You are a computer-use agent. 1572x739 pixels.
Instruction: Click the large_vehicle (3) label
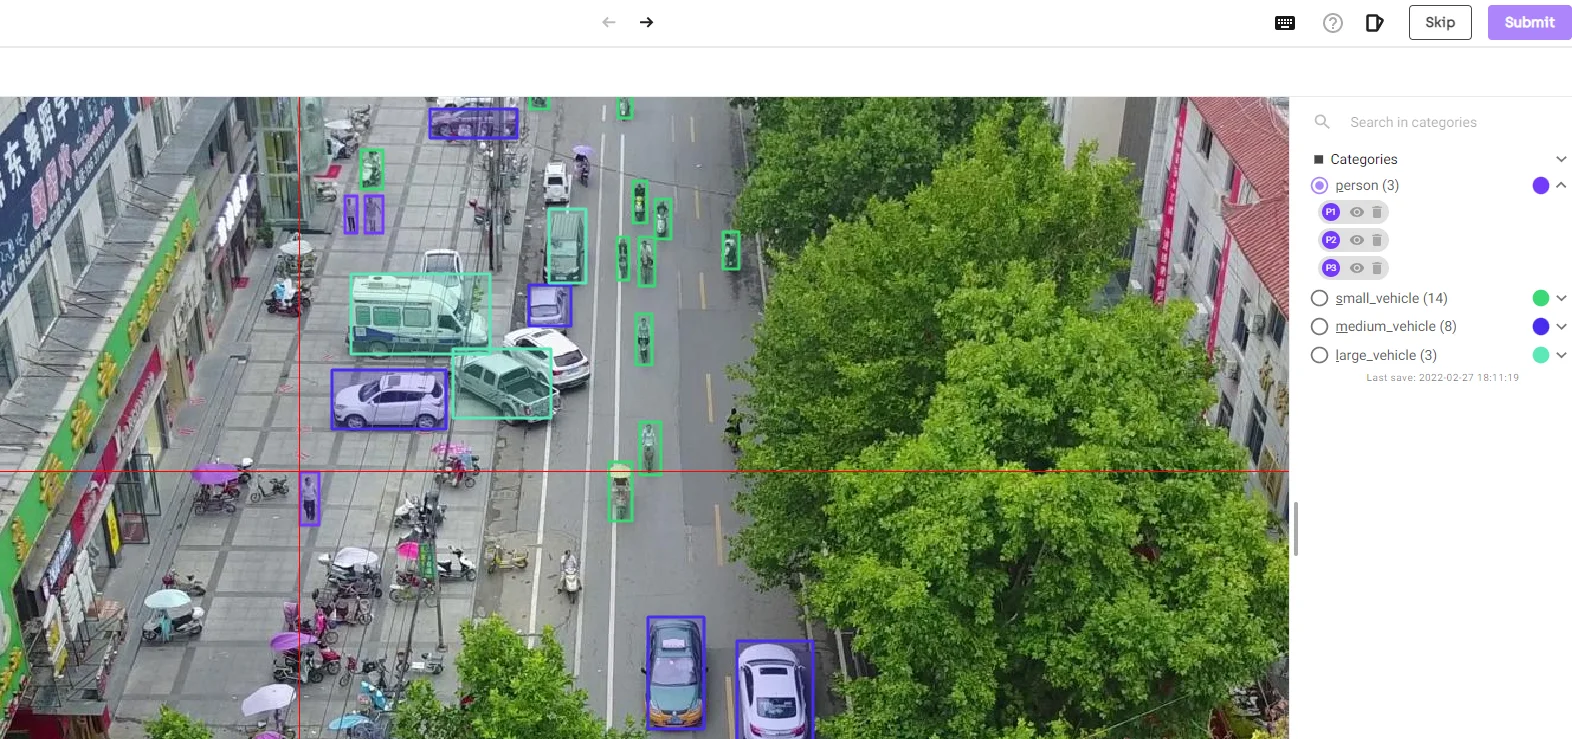click(x=1386, y=355)
